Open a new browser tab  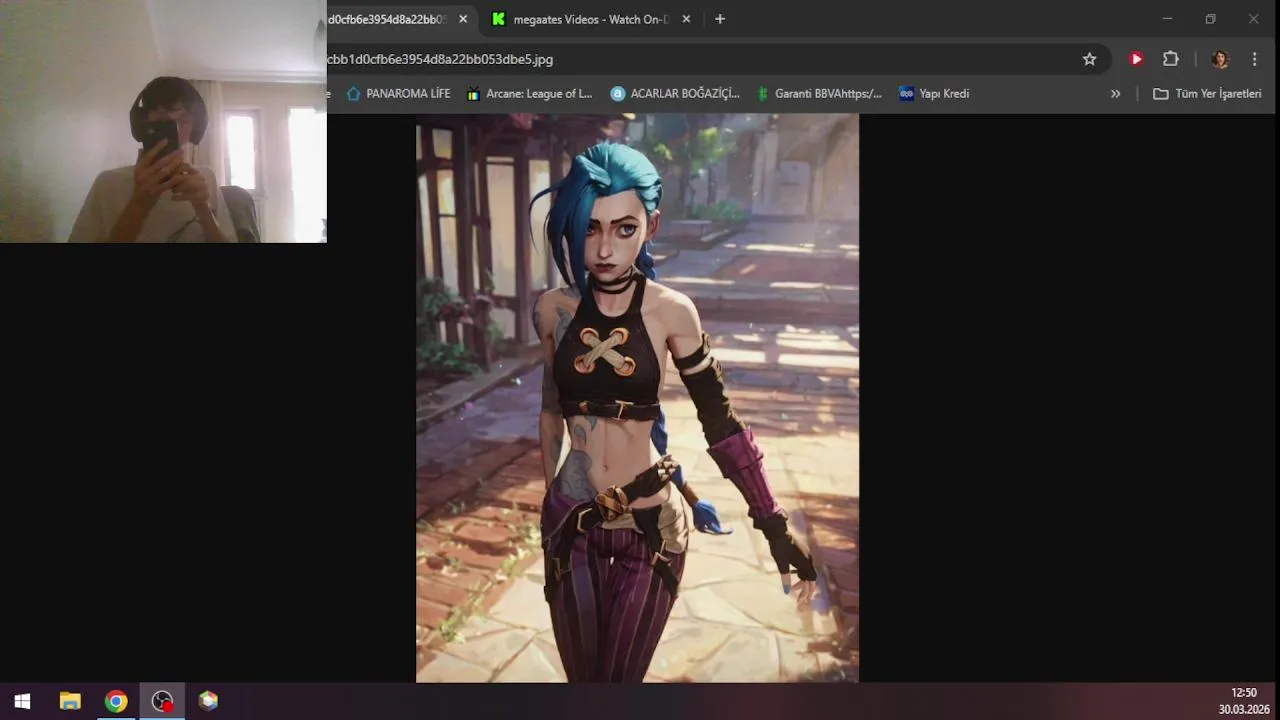coord(720,19)
